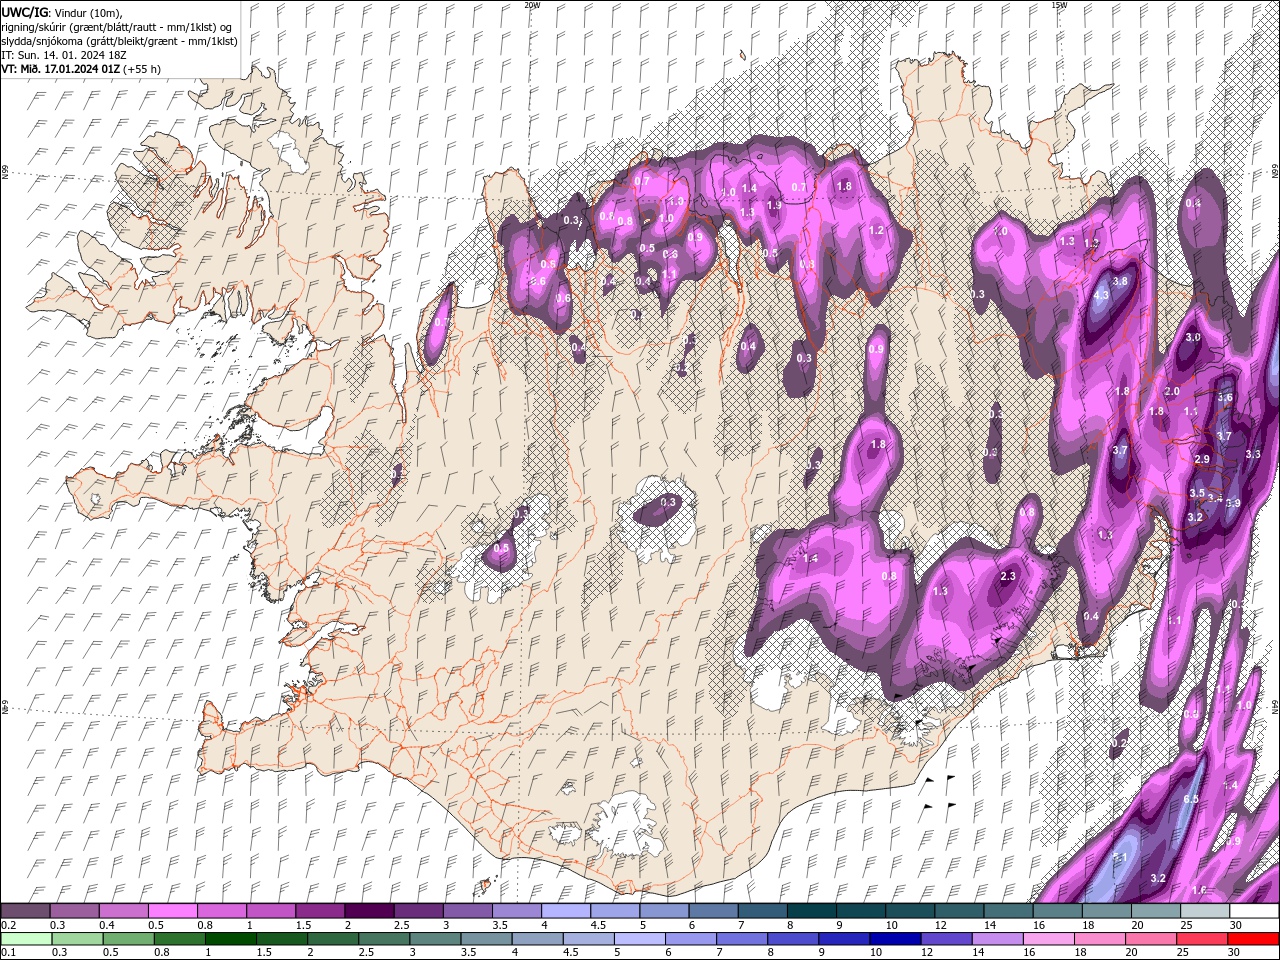Click the grey-blue 3.5 swatch in bottom legend row

[x=486, y=938]
